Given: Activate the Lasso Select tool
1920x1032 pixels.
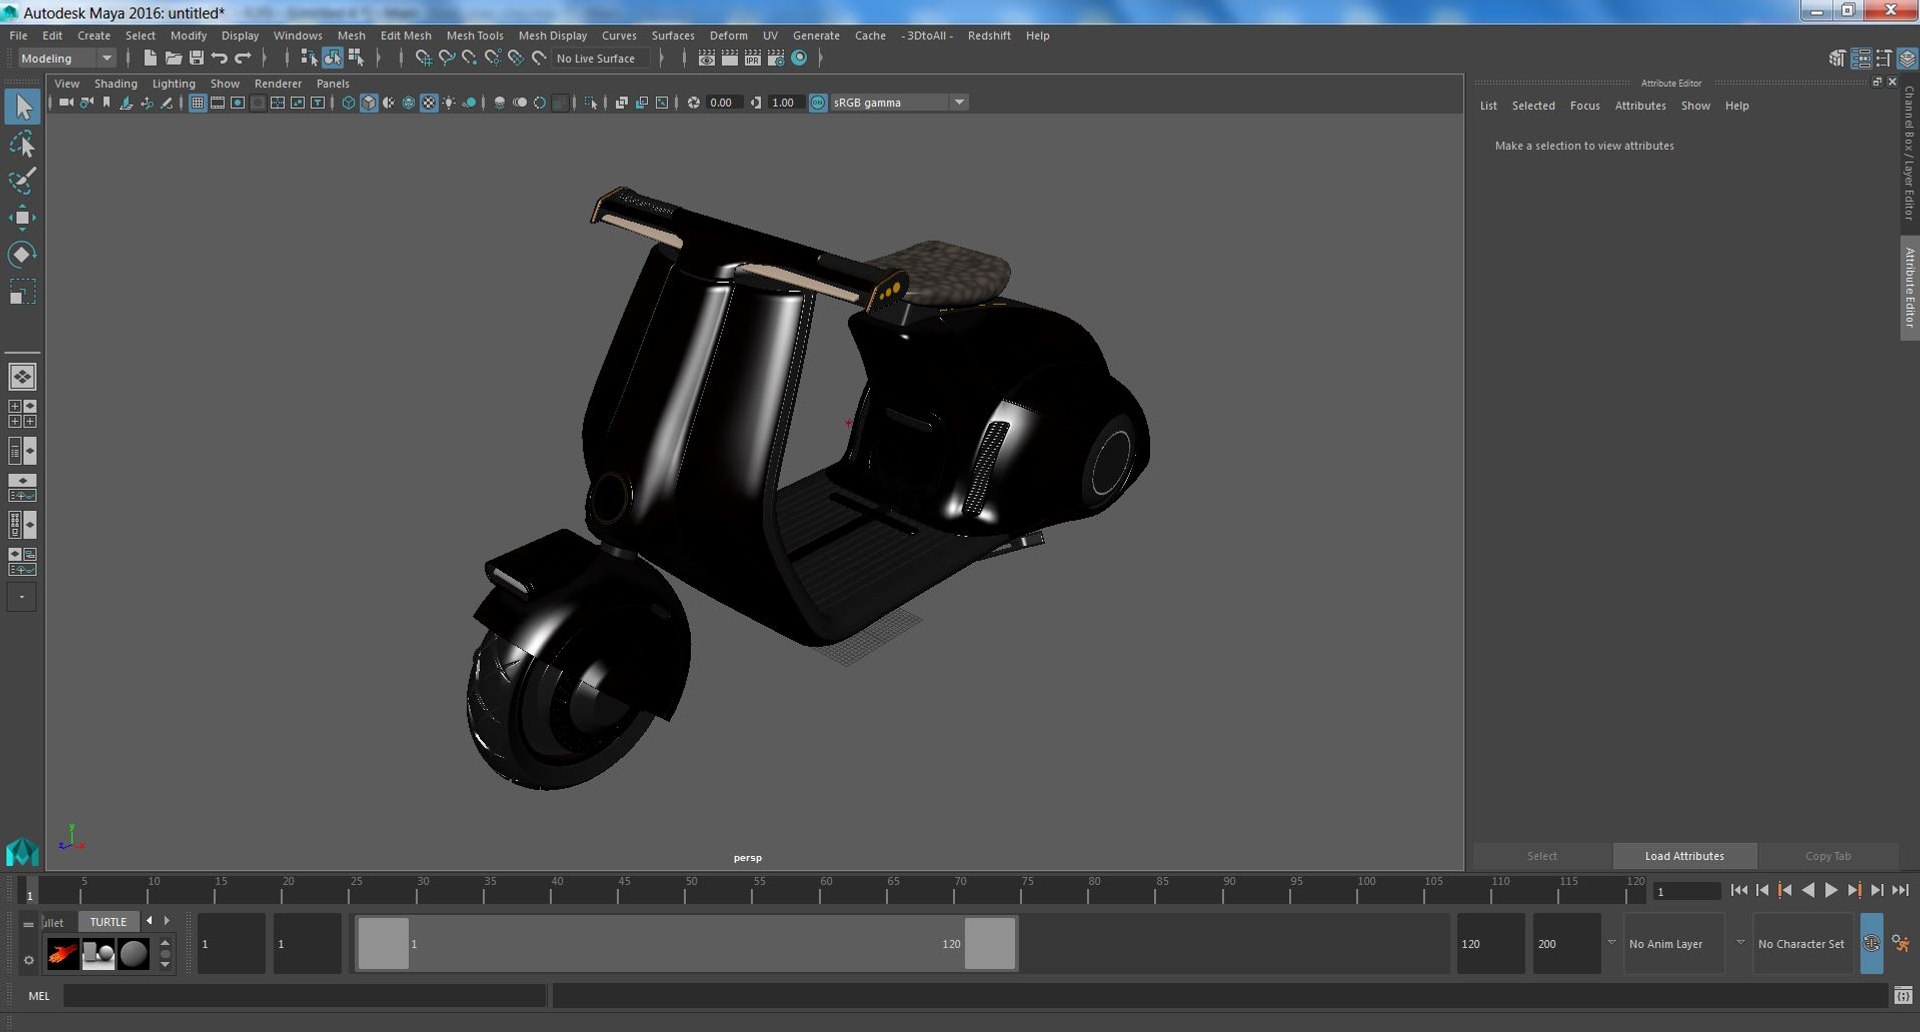Looking at the screenshot, I should click(22, 145).
